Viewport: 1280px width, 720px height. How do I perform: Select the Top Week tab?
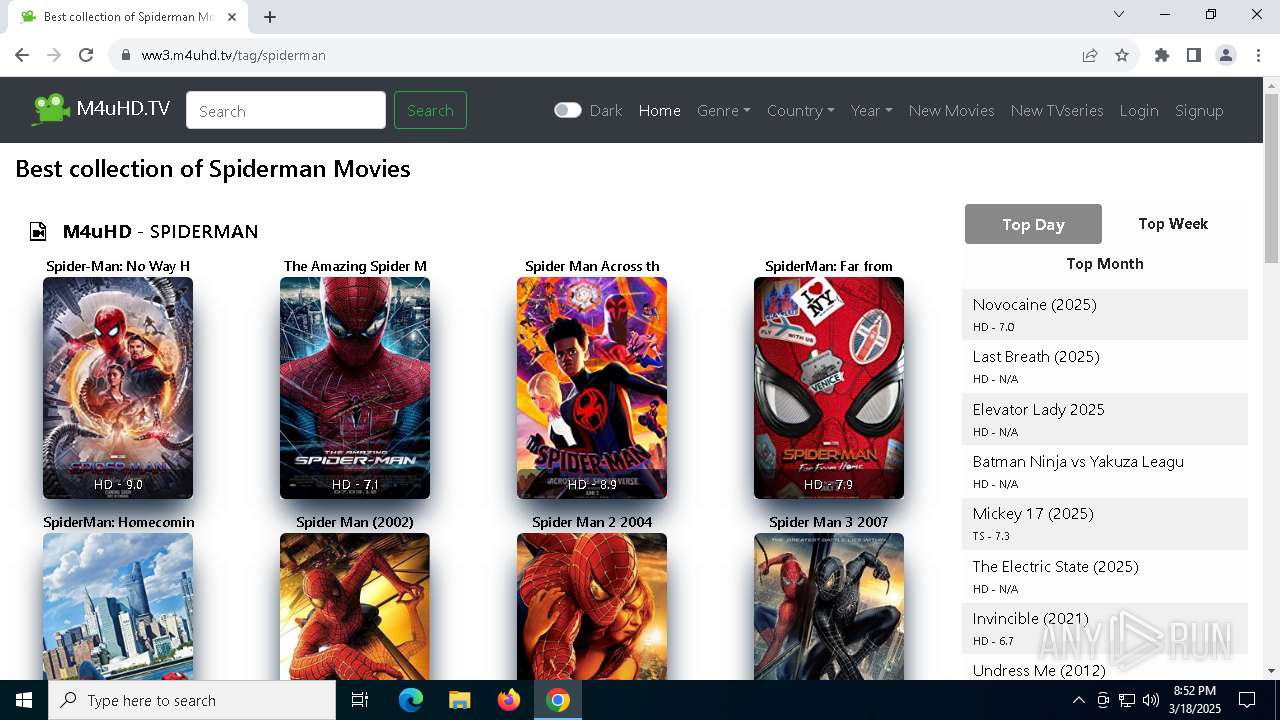[x=1173, y=224]
